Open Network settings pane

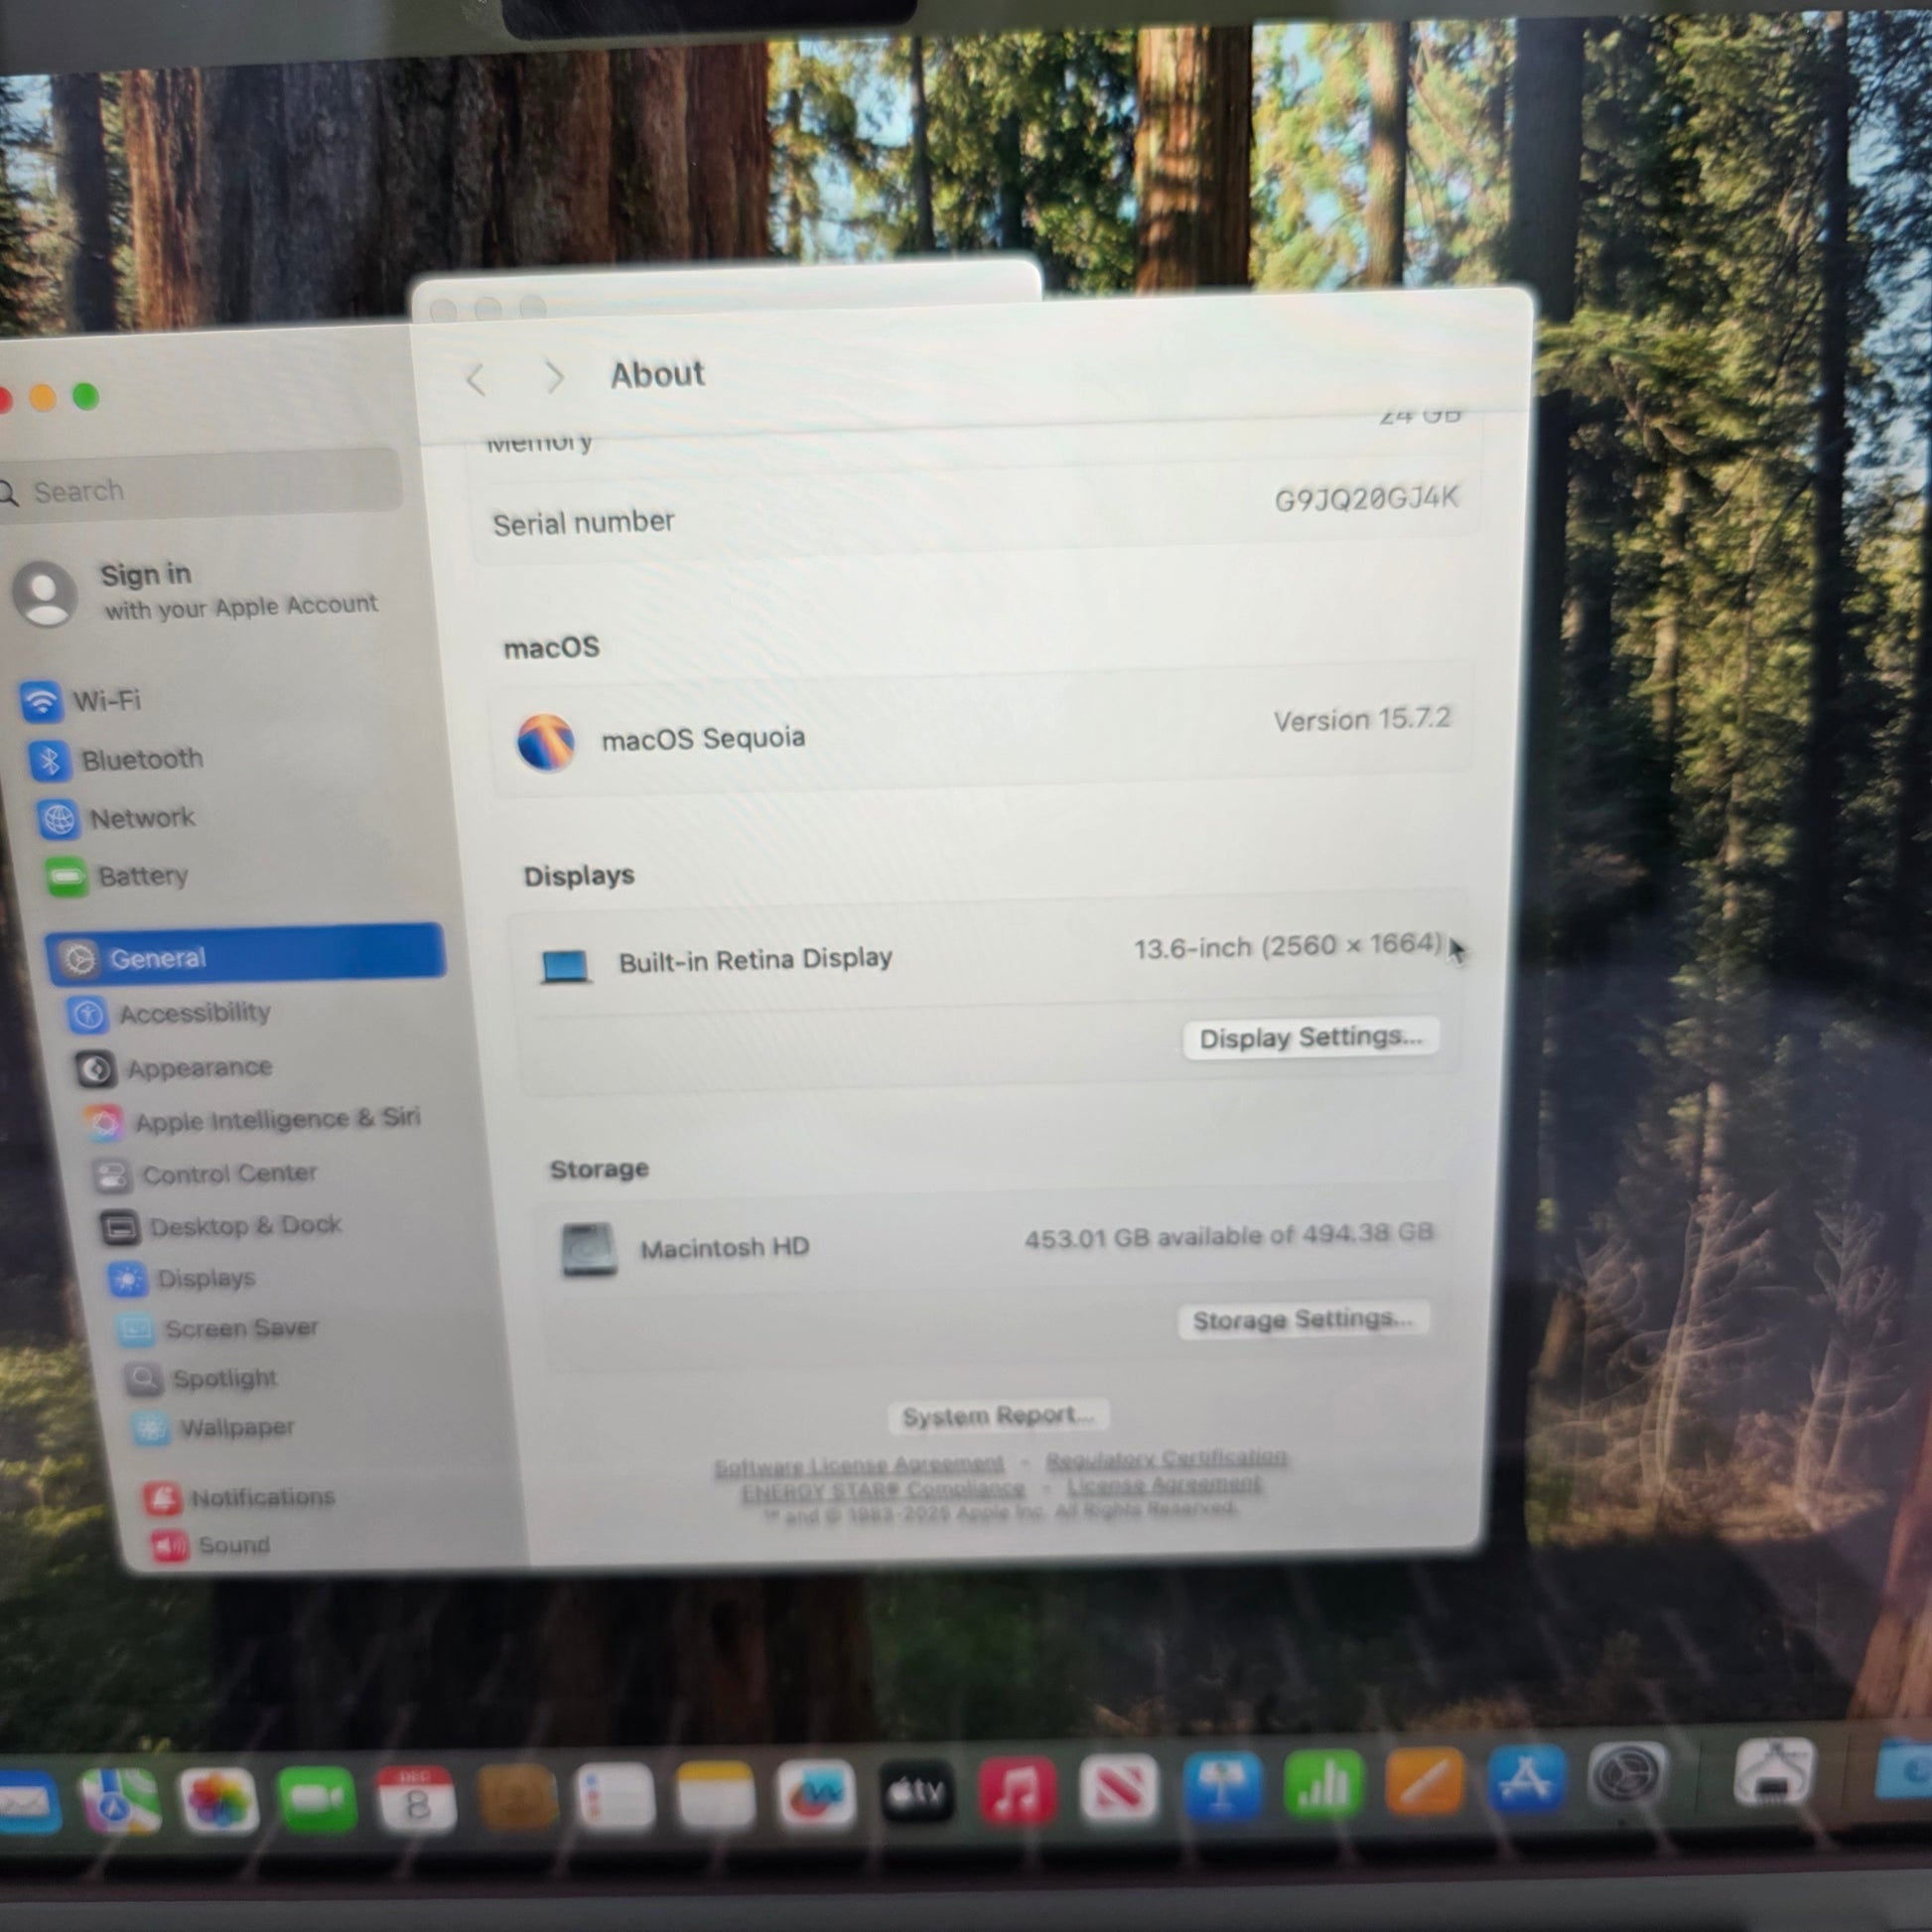(x=141, y=818)
